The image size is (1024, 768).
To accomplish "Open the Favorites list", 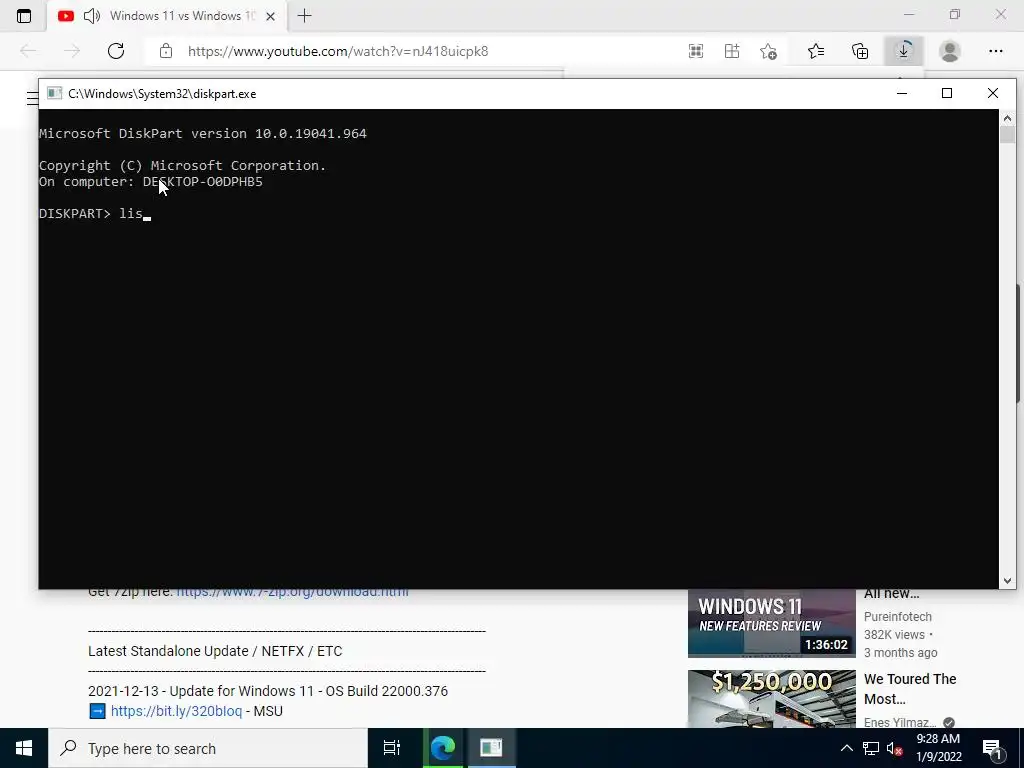I will click(816, 51).
